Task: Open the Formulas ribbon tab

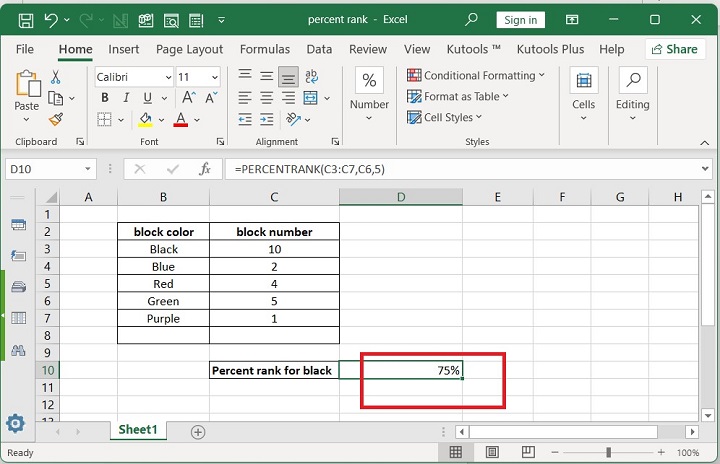Action: tap(264, 49)
